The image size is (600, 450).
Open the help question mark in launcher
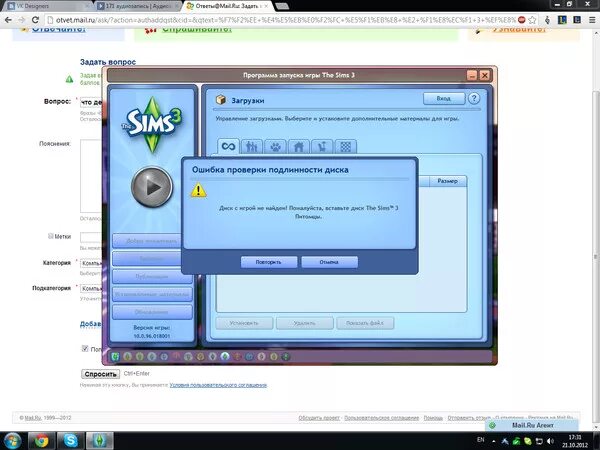pos(474,98)
